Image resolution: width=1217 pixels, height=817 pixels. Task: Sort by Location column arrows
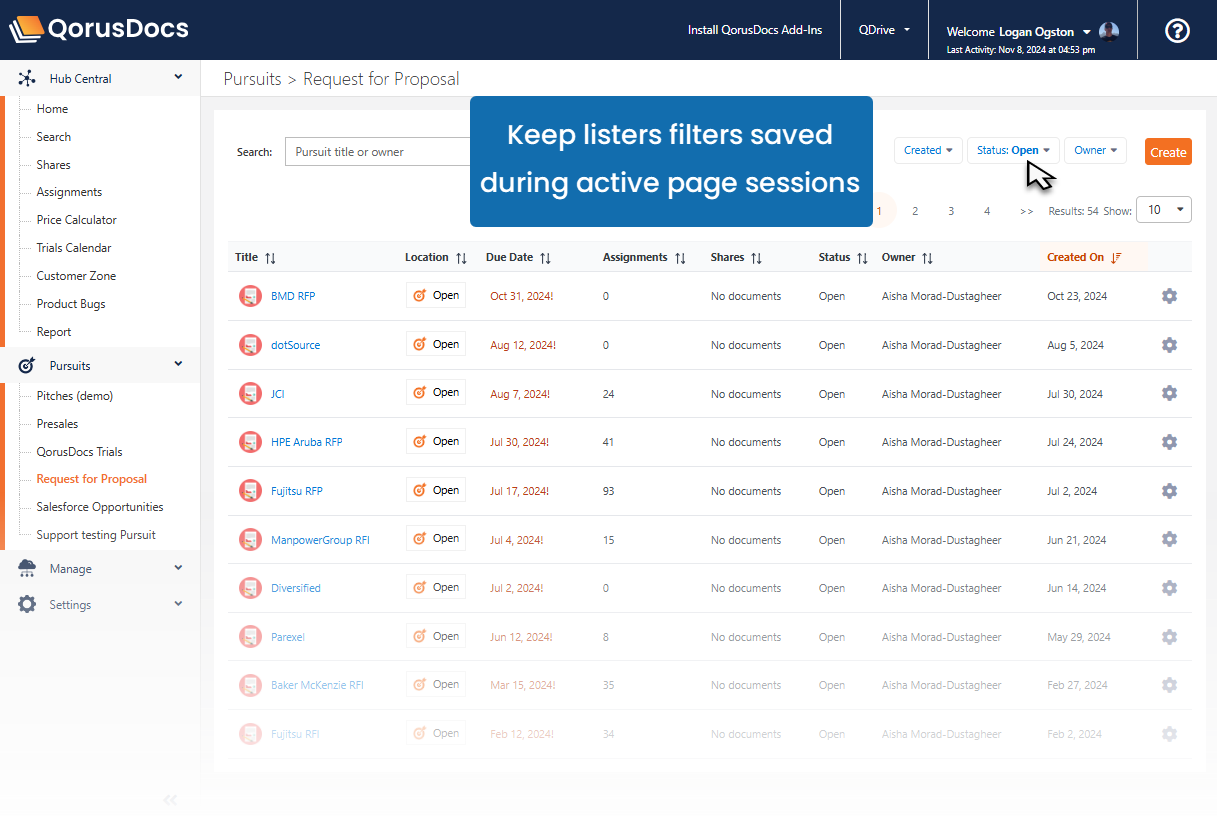pyautogui.click(x=461, y=258)
